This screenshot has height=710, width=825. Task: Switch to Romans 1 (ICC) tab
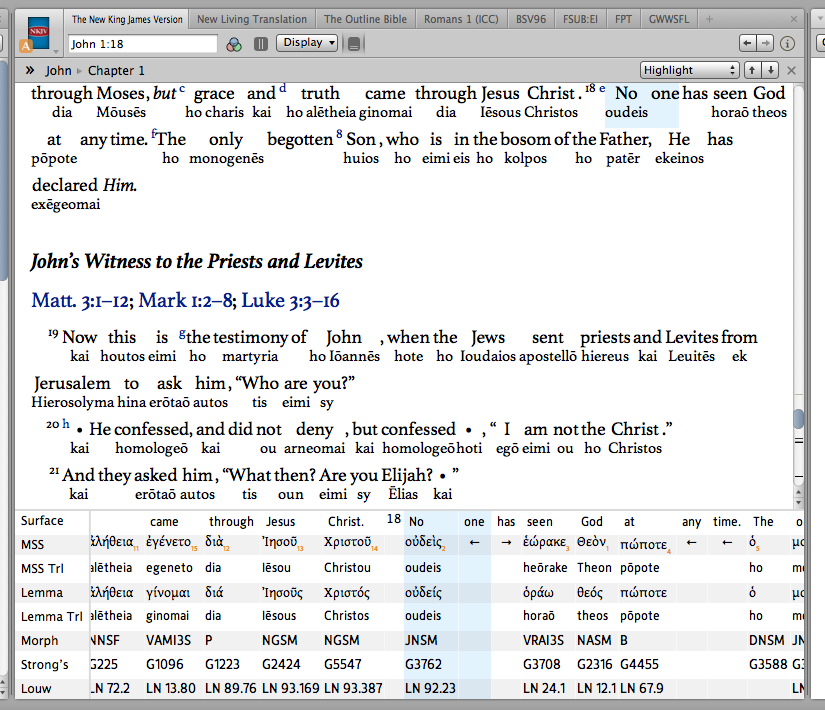(x=461, y=19)
